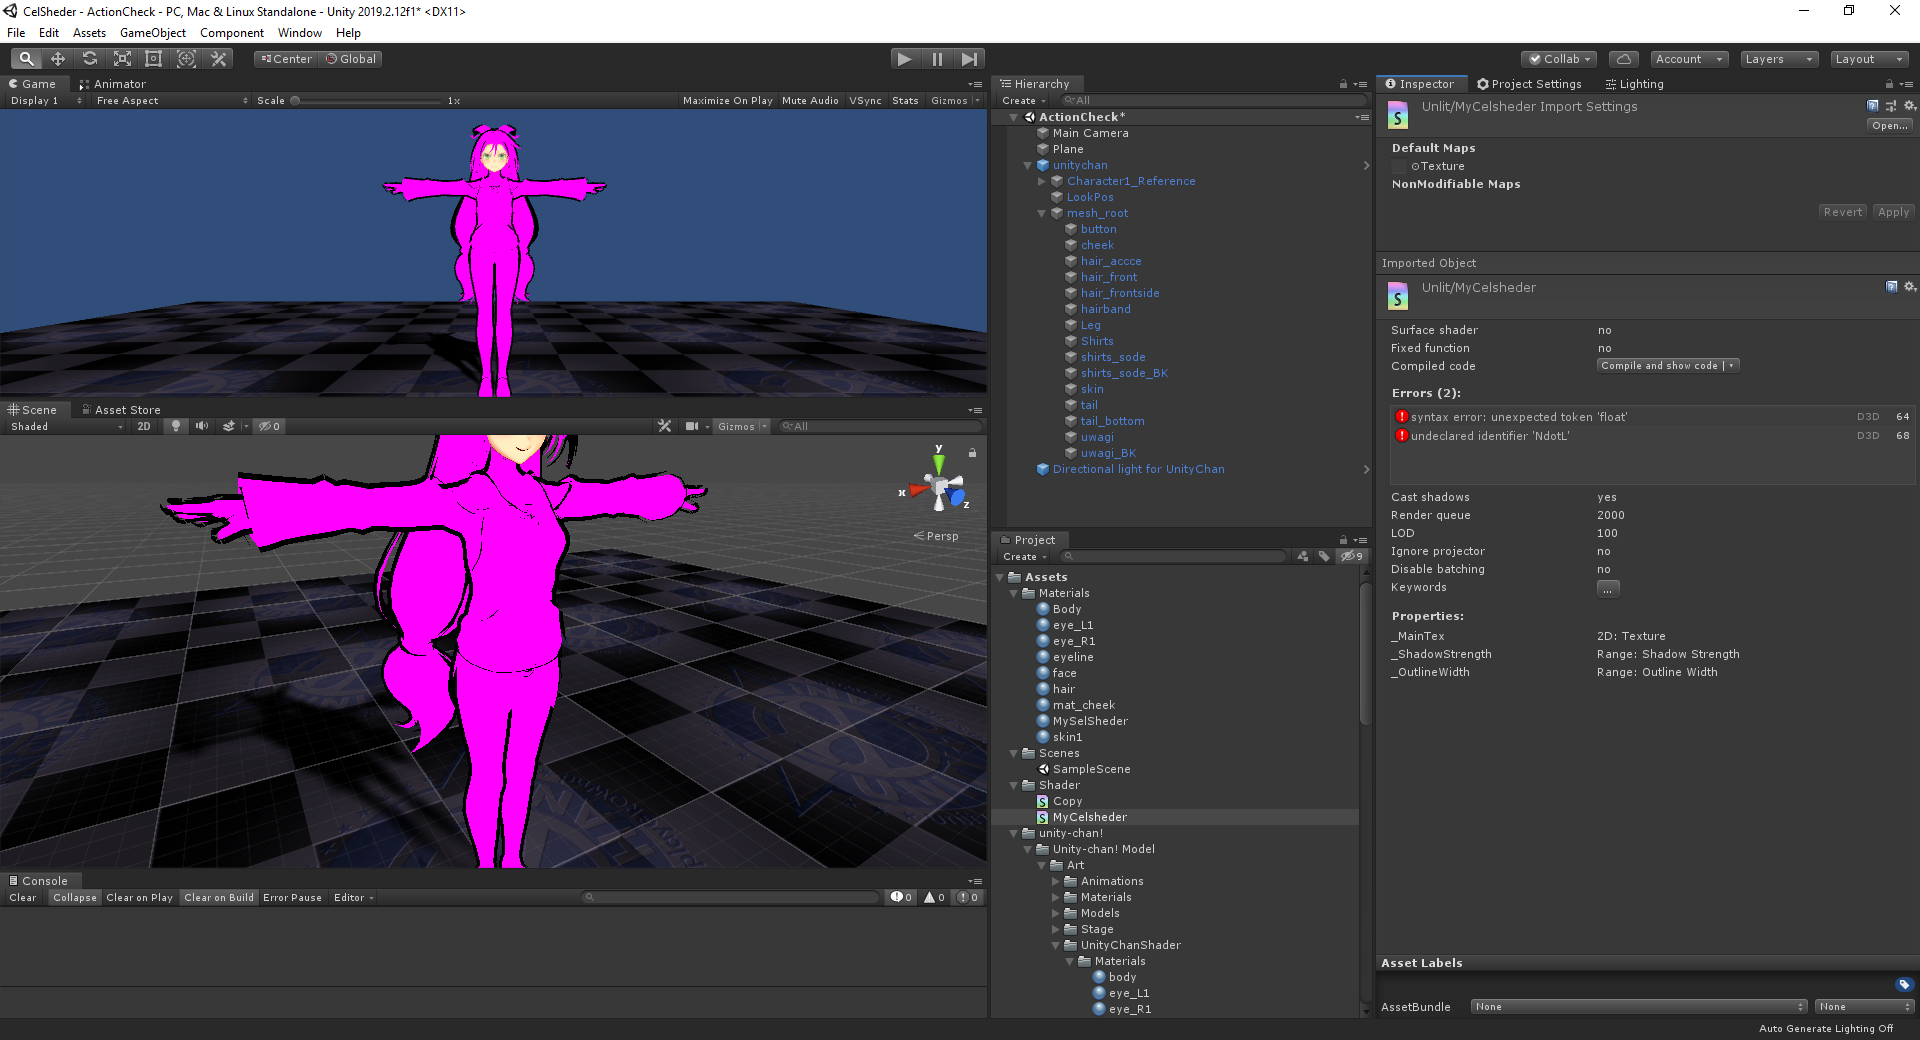
Task: Click the Play button
Action: tap(905, 59)
